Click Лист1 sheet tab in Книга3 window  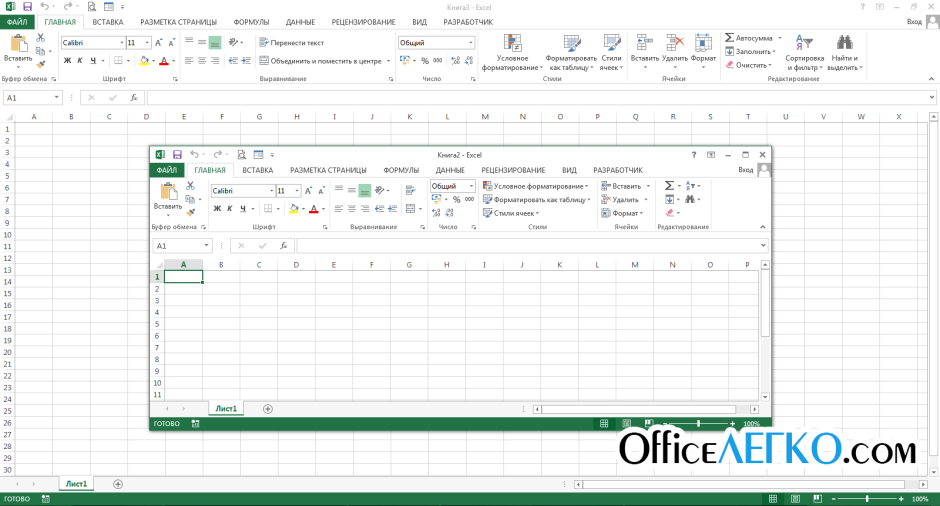[76, 484]
